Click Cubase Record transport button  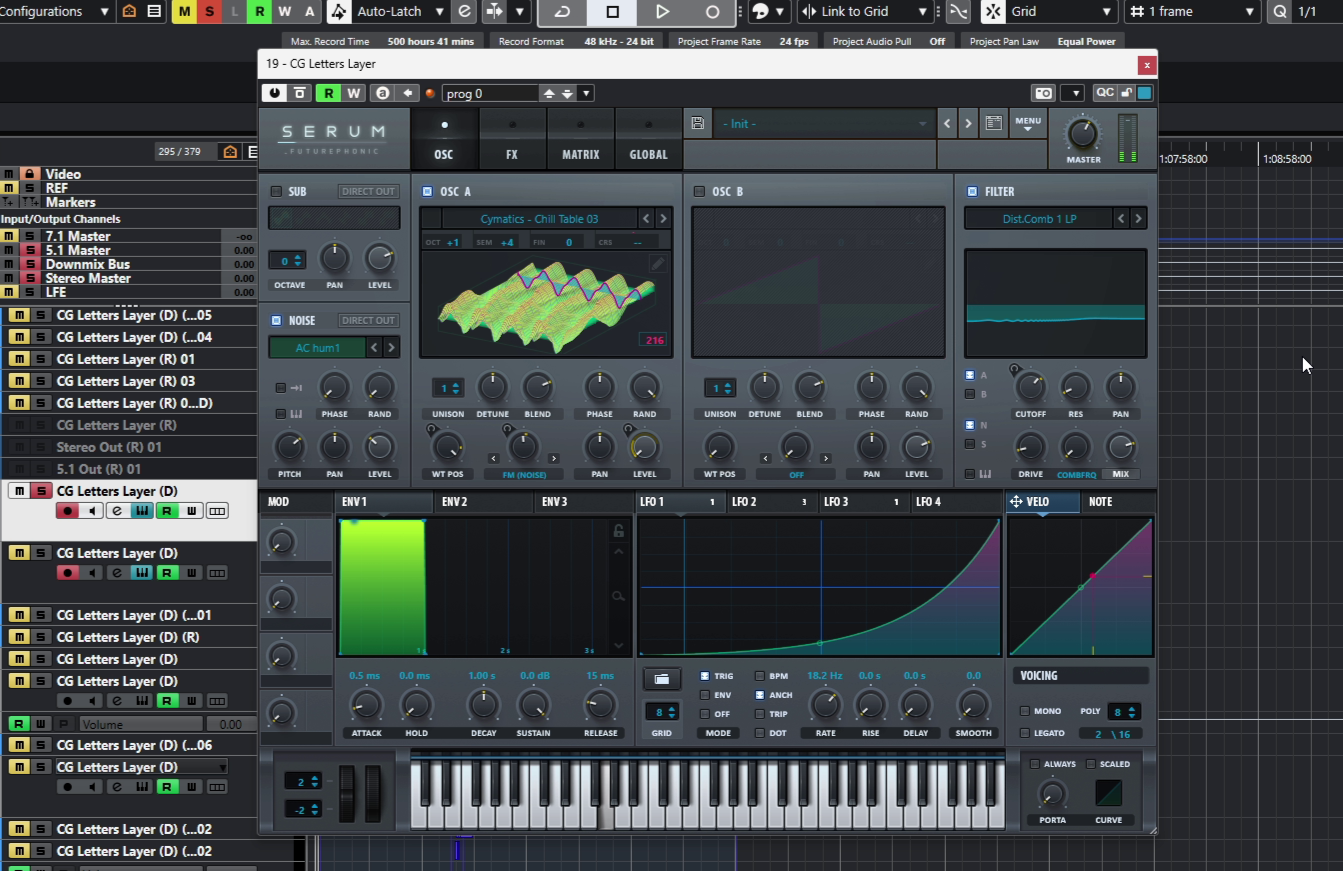(x=712, y=12)
